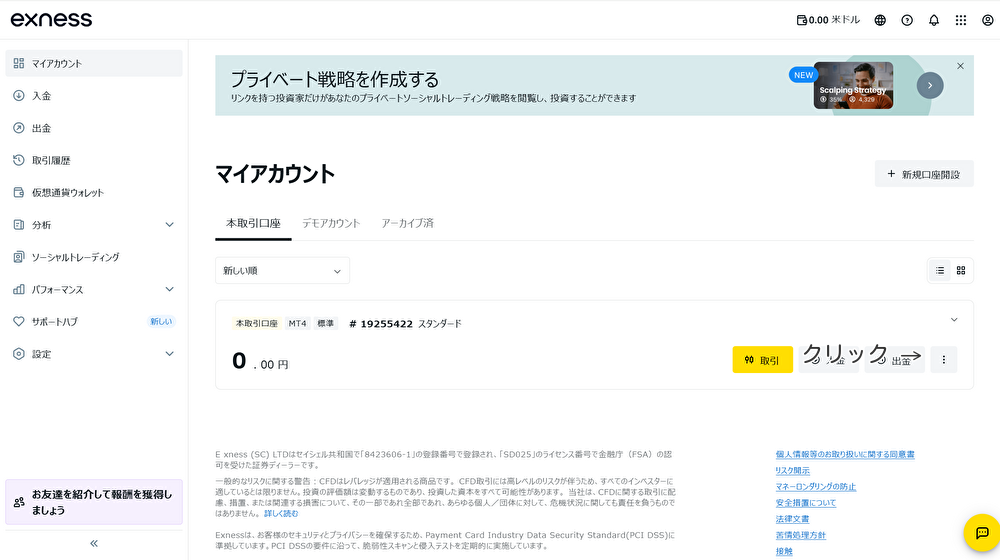
Task: Switch to the デモアカウント tab
Action: [x=331, y=223]
